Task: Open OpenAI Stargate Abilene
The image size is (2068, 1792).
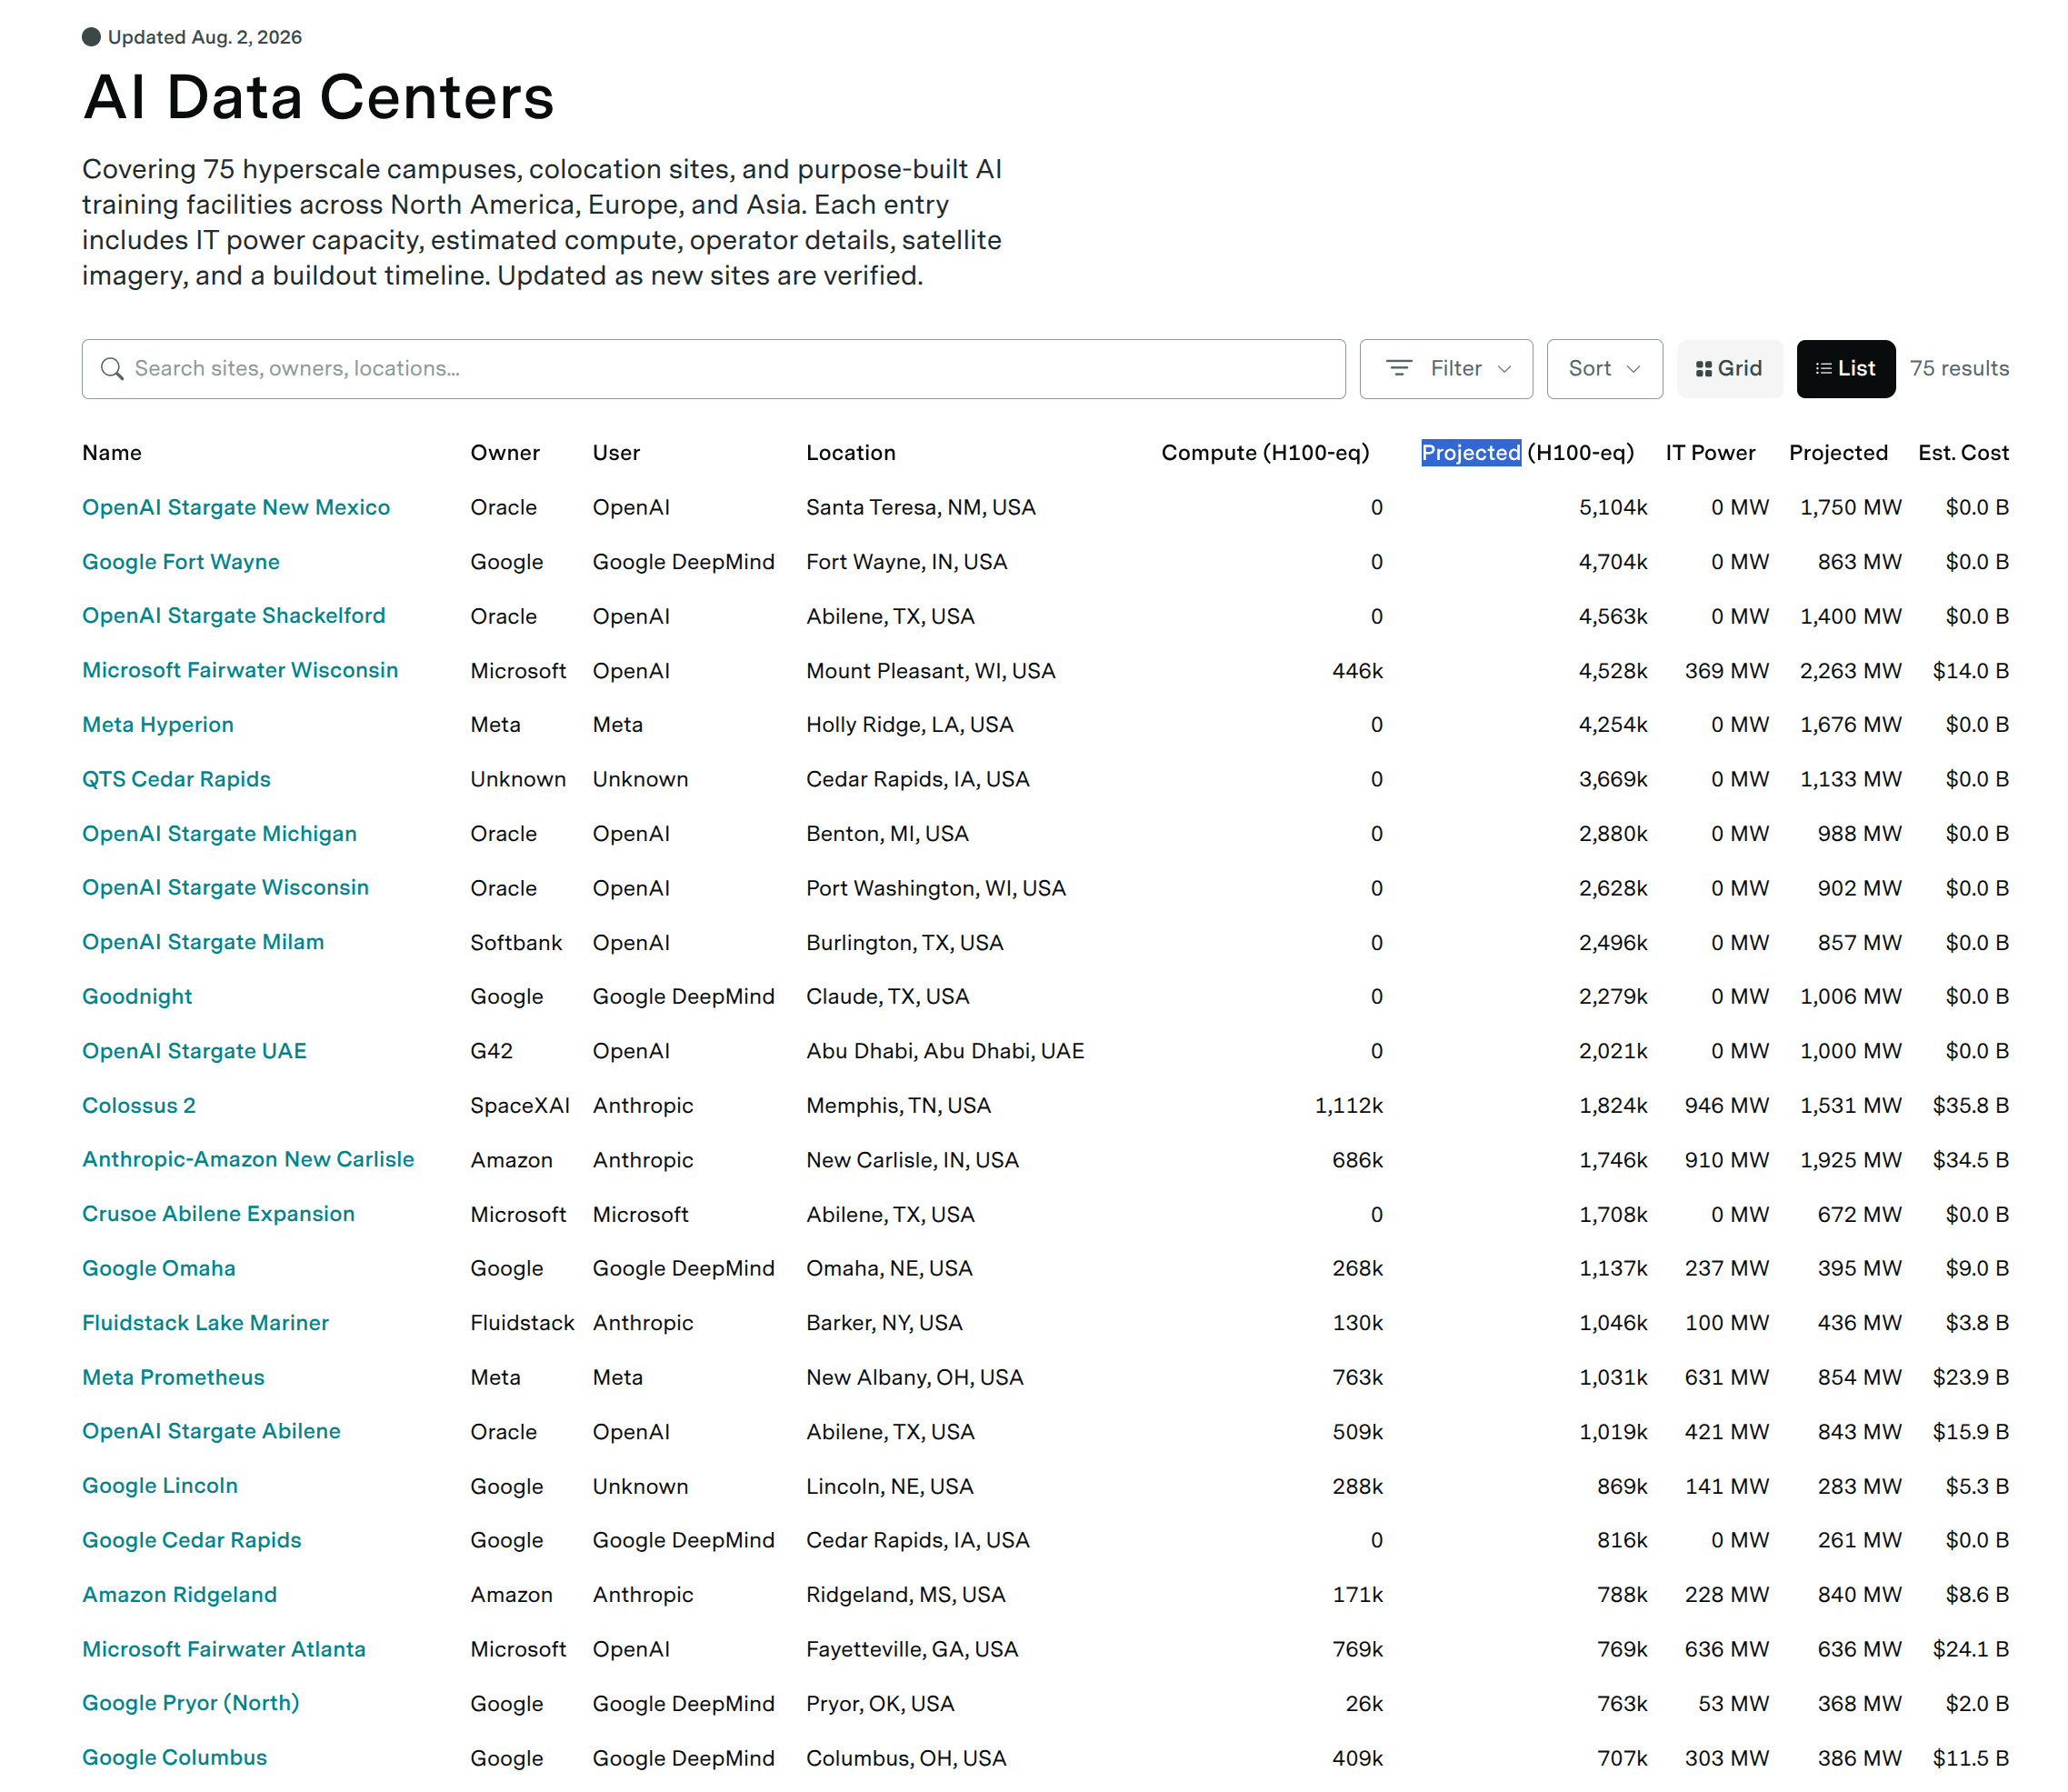Action: [211, 1432]
